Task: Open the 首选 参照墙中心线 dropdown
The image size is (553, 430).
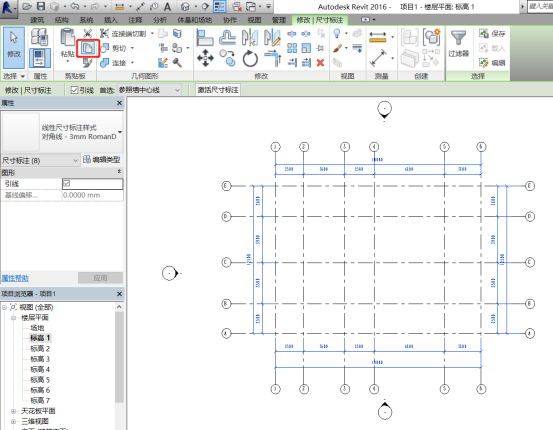Action: point(150,90)
